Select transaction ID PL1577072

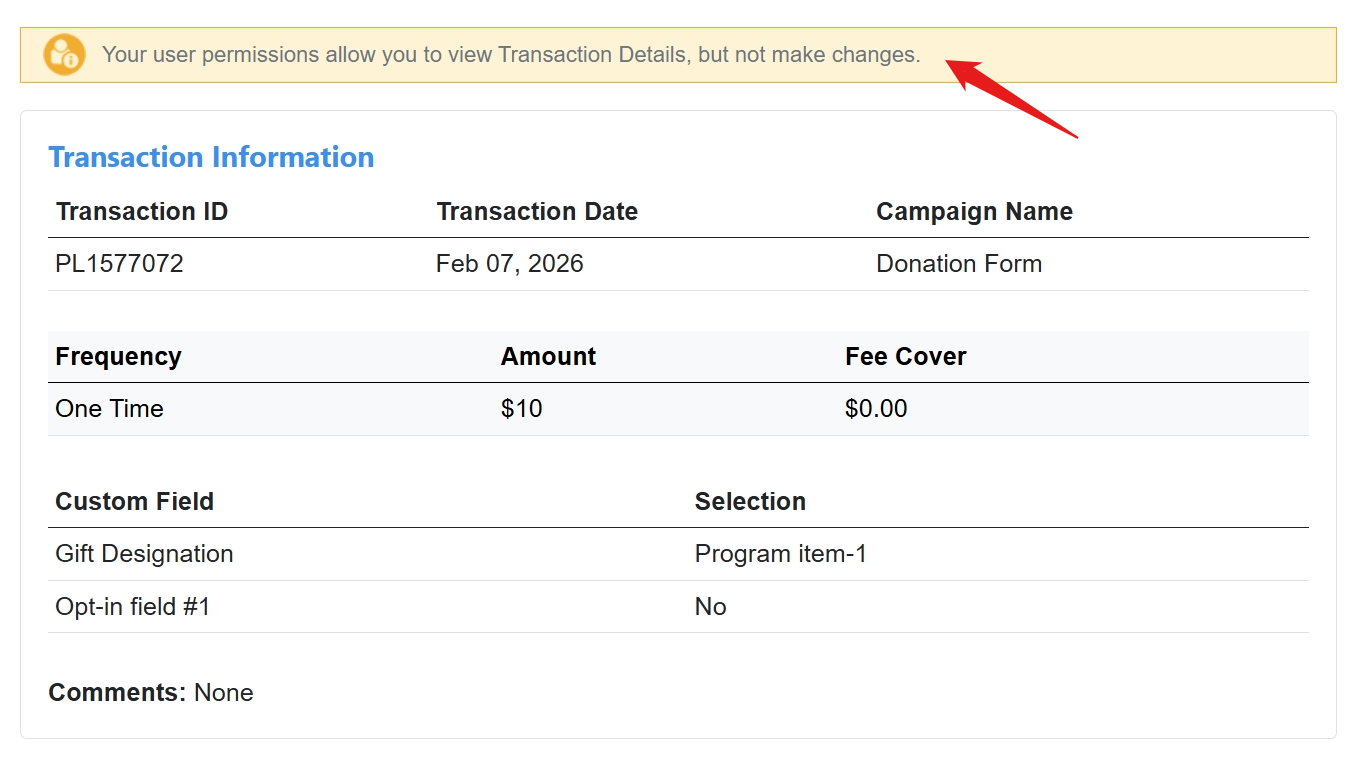pyautogui.click(x=120, y=264)
